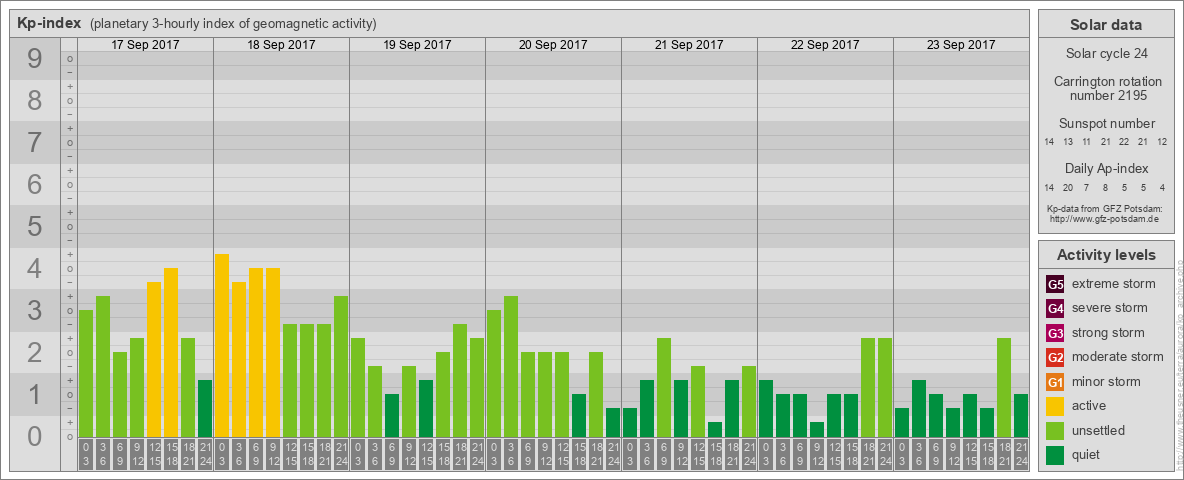This screenshot has width=1184, height=480.
Task: Click the 23 Sep '21 24' hour label
Action: point(1020,454)
